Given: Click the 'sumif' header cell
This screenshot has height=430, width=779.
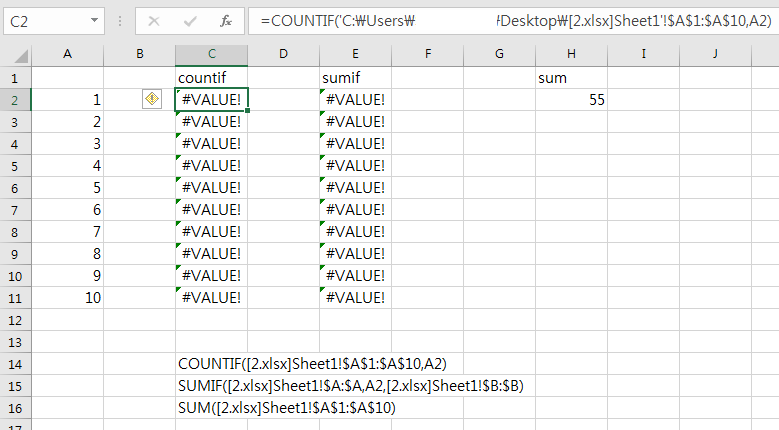Looking at the screenshot, I should pos(355,77).
